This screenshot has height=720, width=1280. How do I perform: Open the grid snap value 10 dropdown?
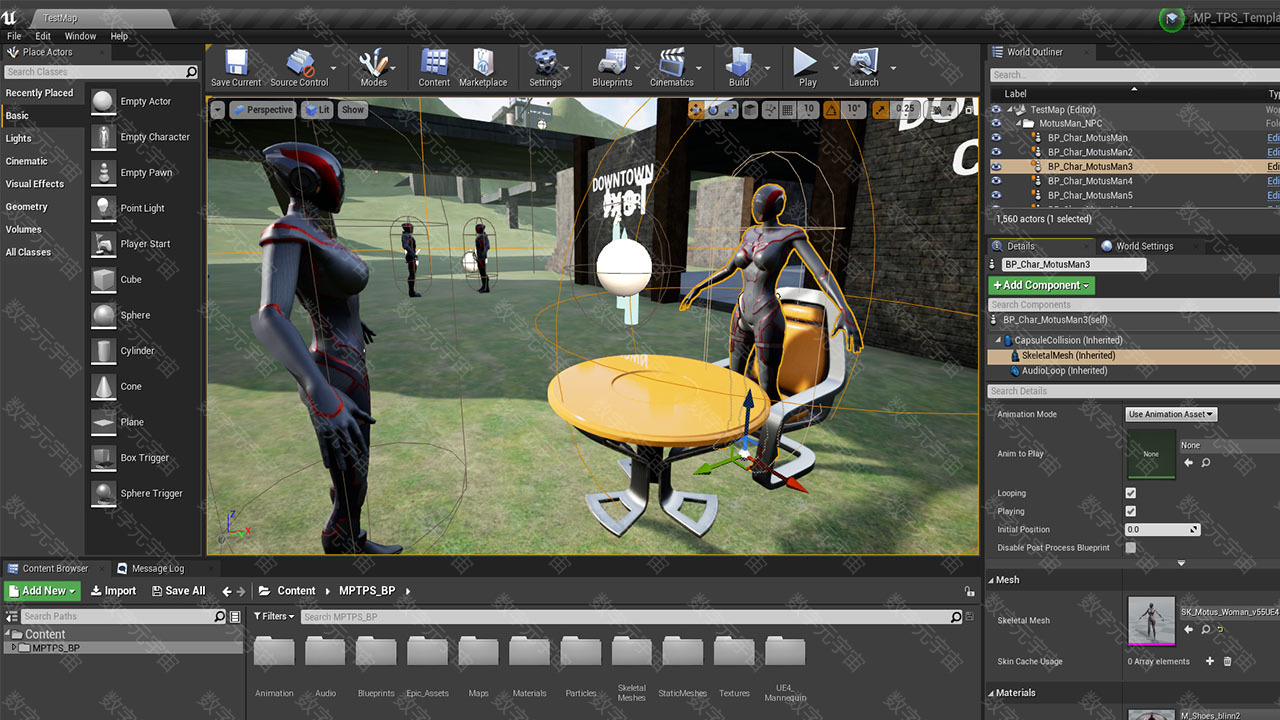808,110
